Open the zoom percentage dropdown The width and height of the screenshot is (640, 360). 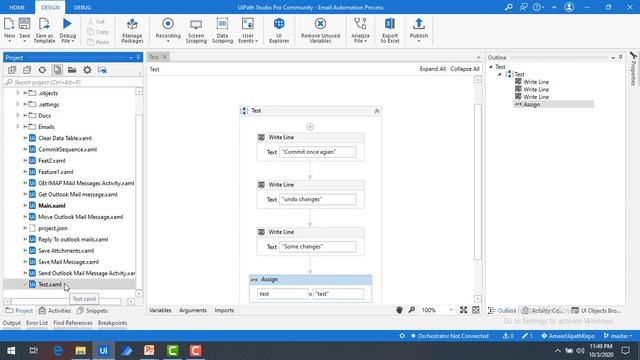pyautogui.click(x=451, y=310)
